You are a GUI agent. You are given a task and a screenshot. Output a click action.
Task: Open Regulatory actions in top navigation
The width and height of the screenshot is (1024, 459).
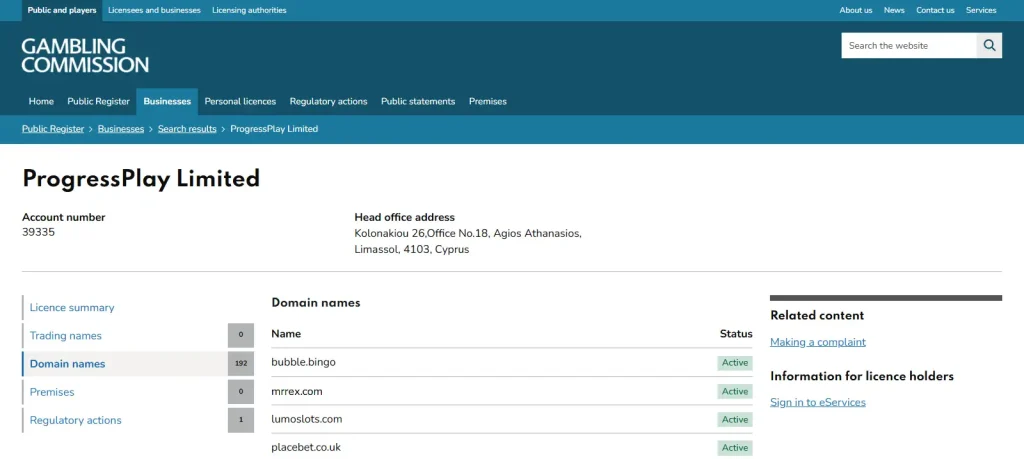[328, 101]
